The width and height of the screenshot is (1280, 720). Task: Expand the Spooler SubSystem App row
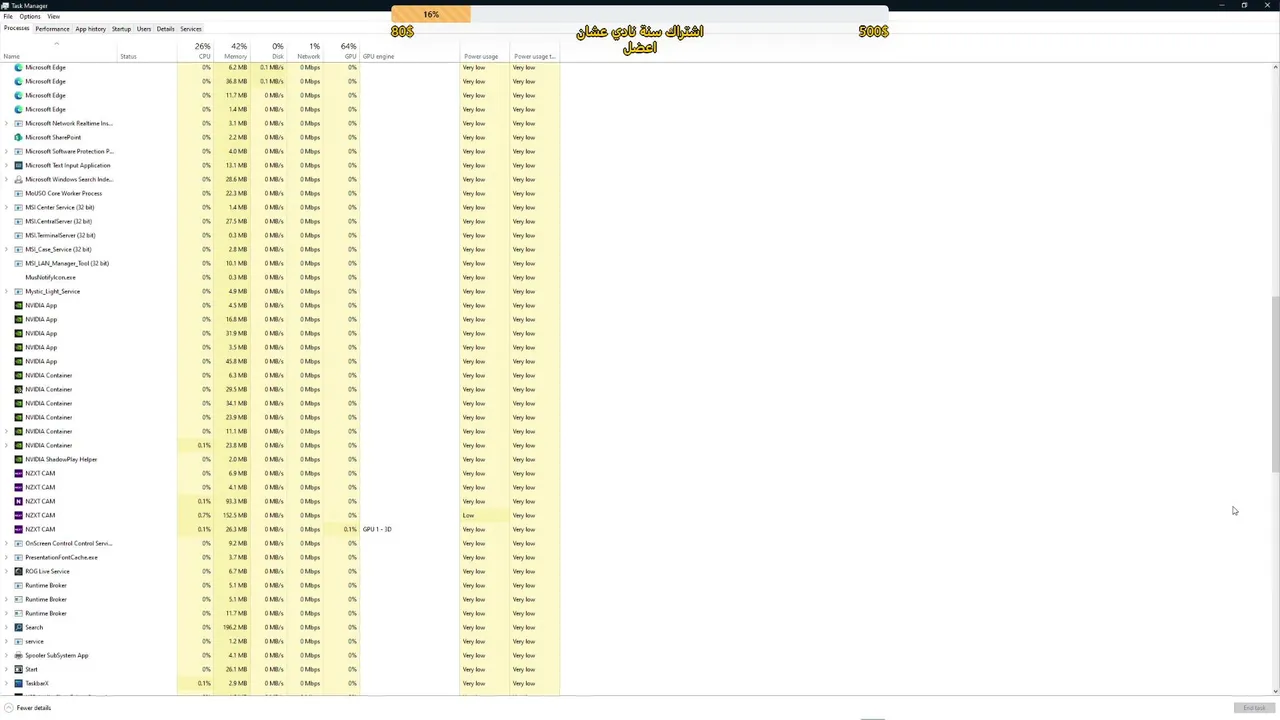coord(7,655)
